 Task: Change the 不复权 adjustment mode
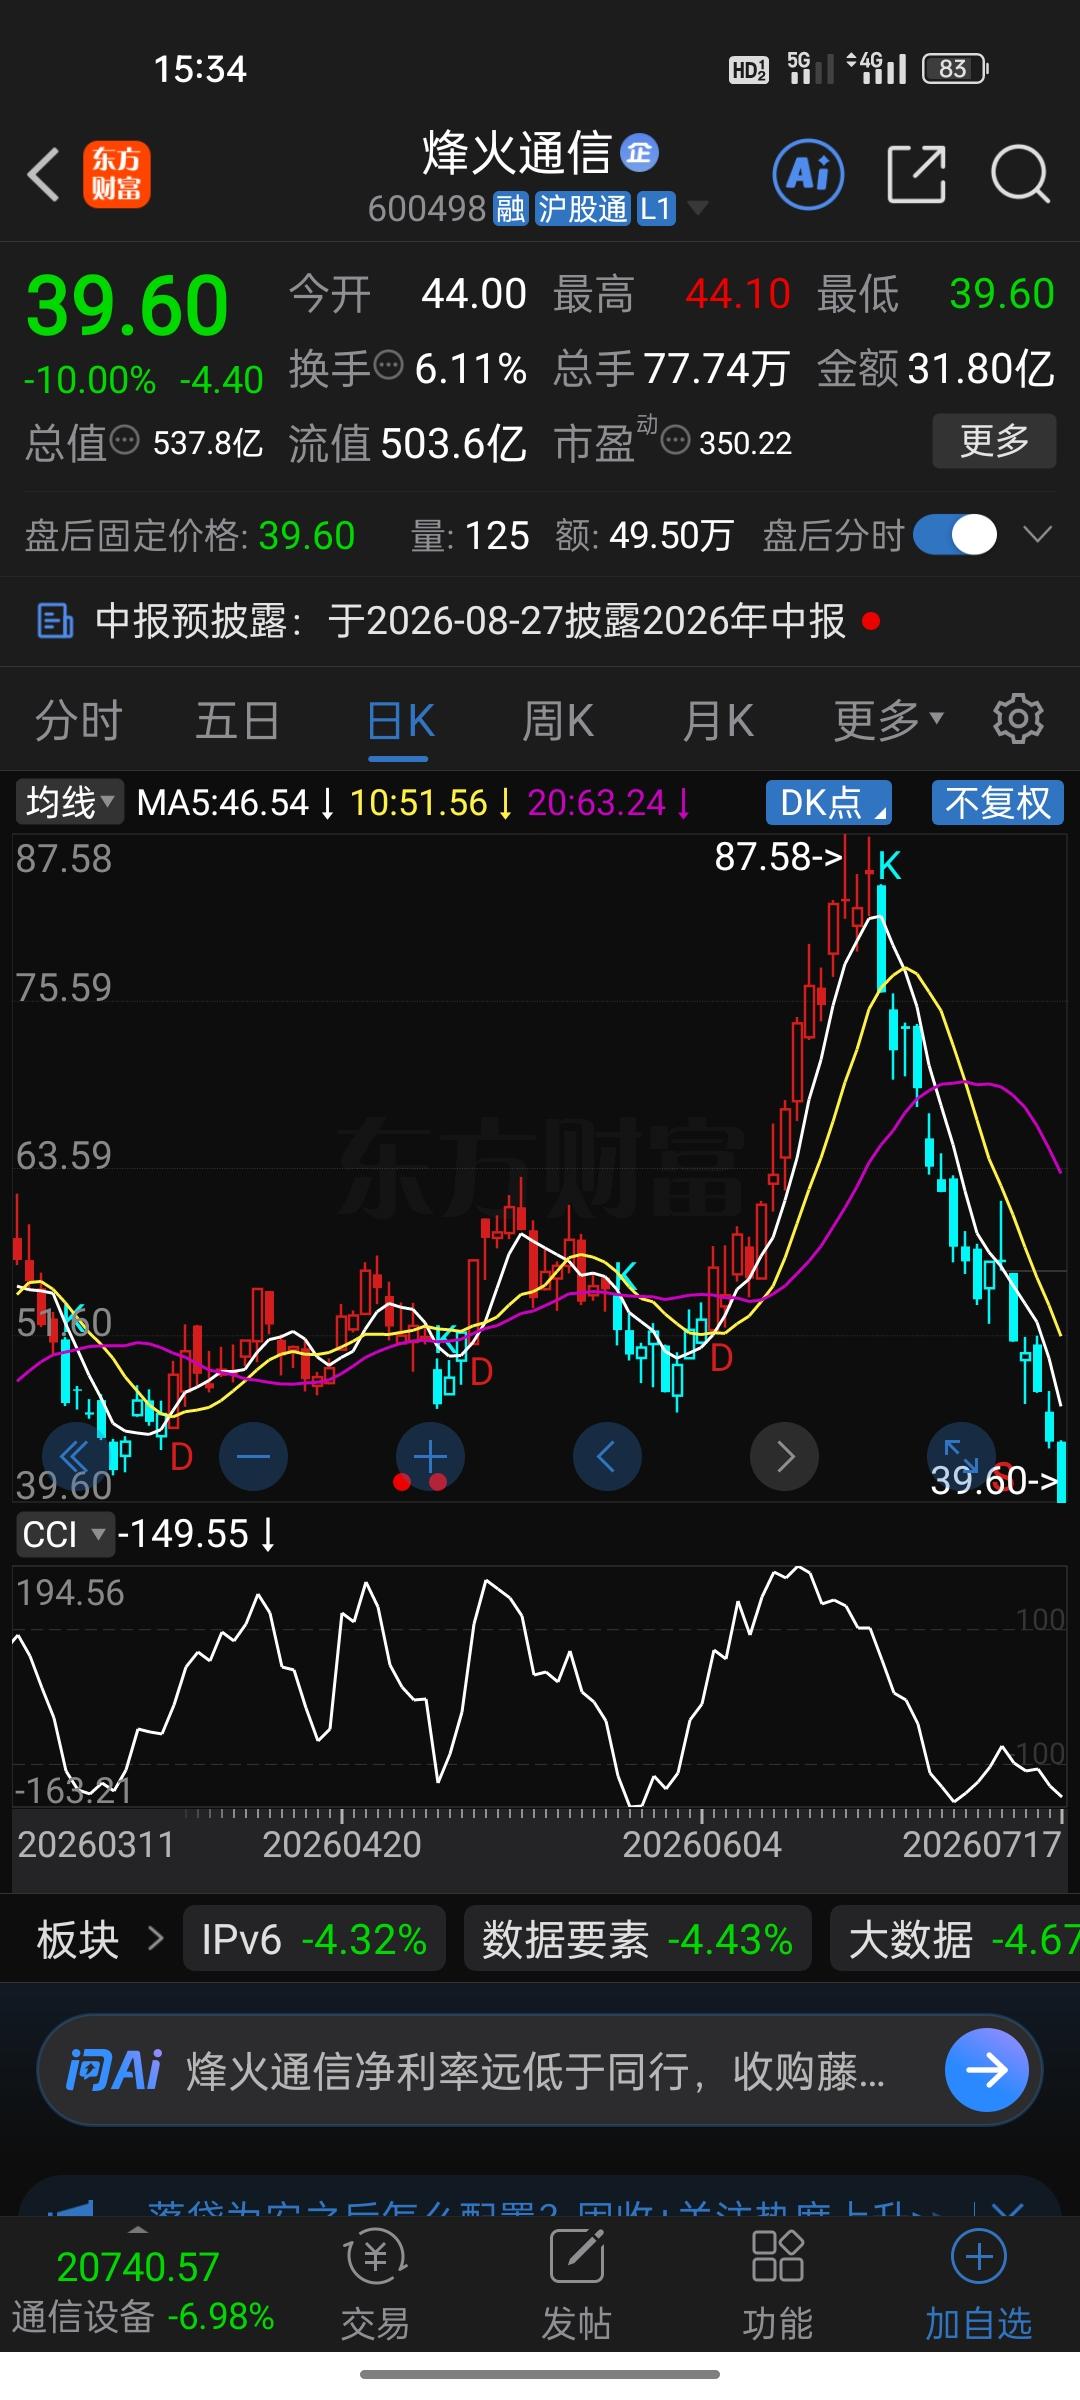997,802
